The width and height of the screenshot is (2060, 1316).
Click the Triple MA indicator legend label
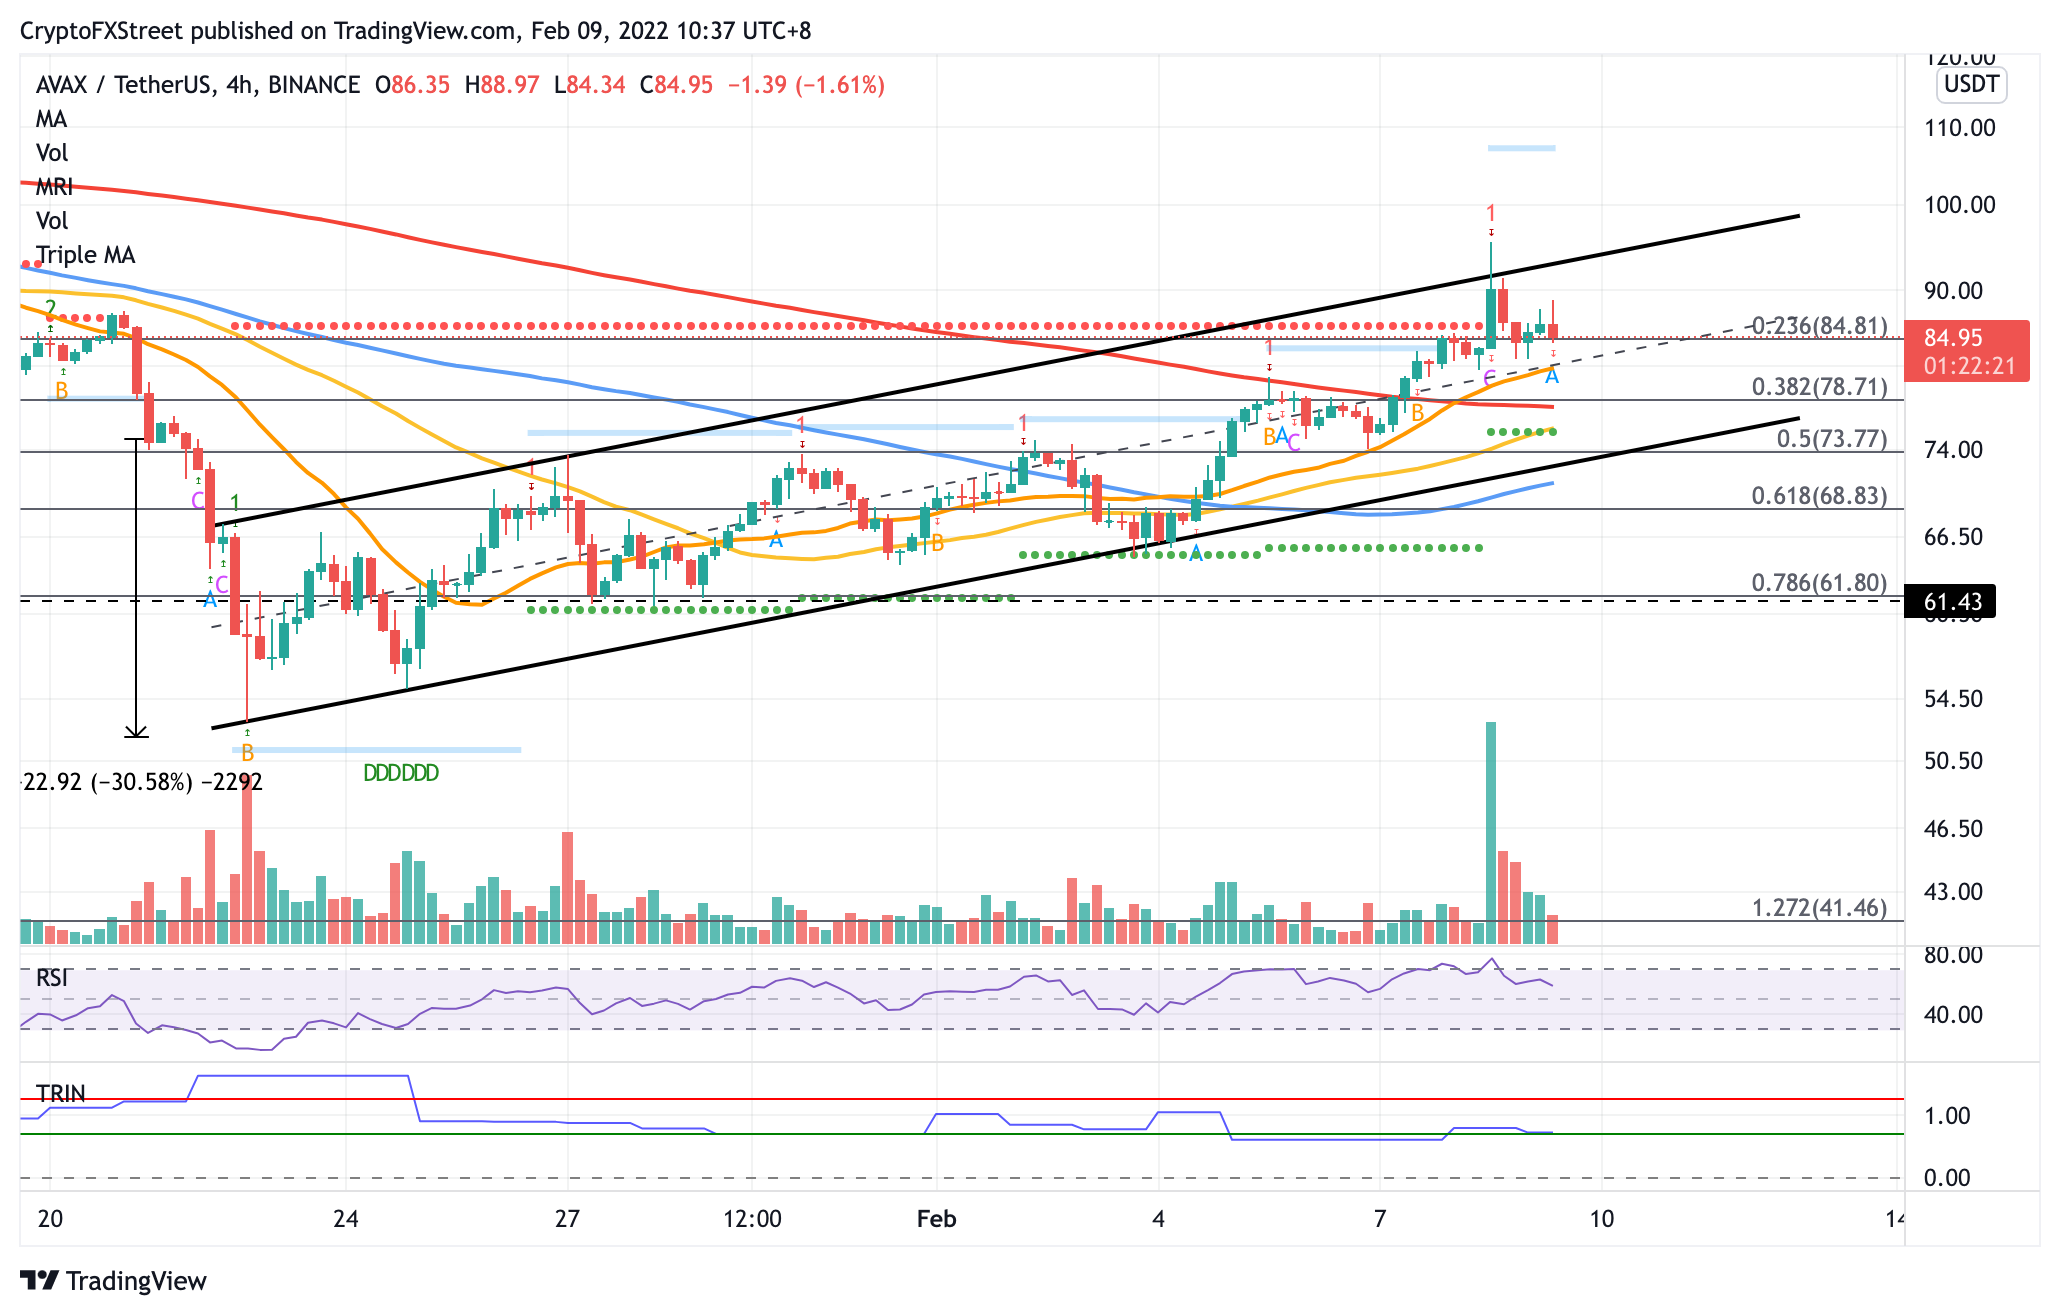coord(85,255)
